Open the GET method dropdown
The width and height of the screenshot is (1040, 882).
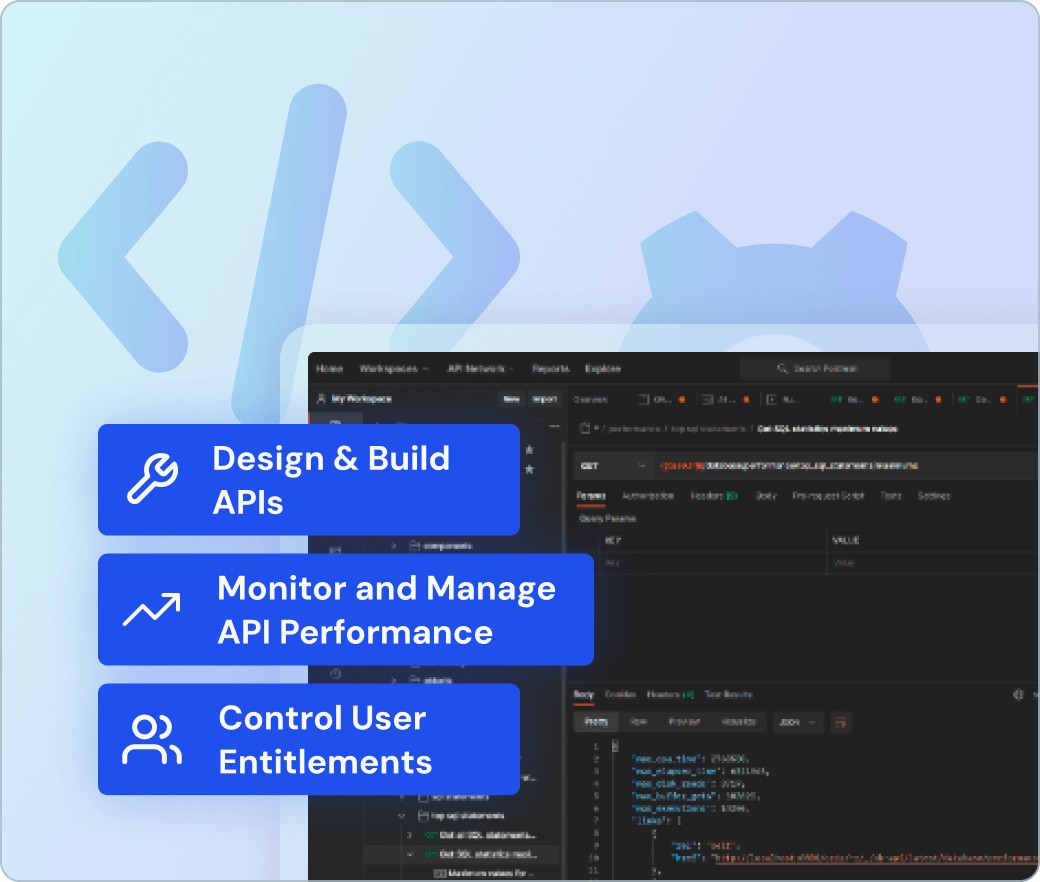[613, 466]
